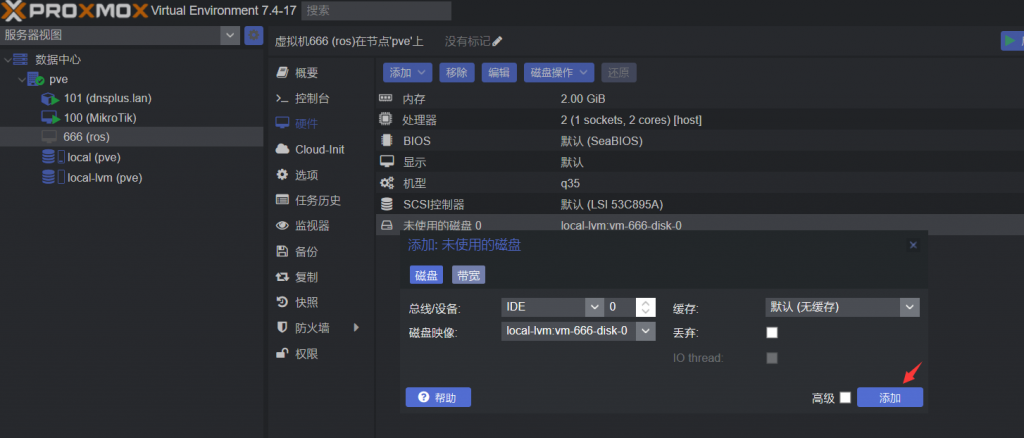
Task: Open server view settings gear icon
Action: 253,35
